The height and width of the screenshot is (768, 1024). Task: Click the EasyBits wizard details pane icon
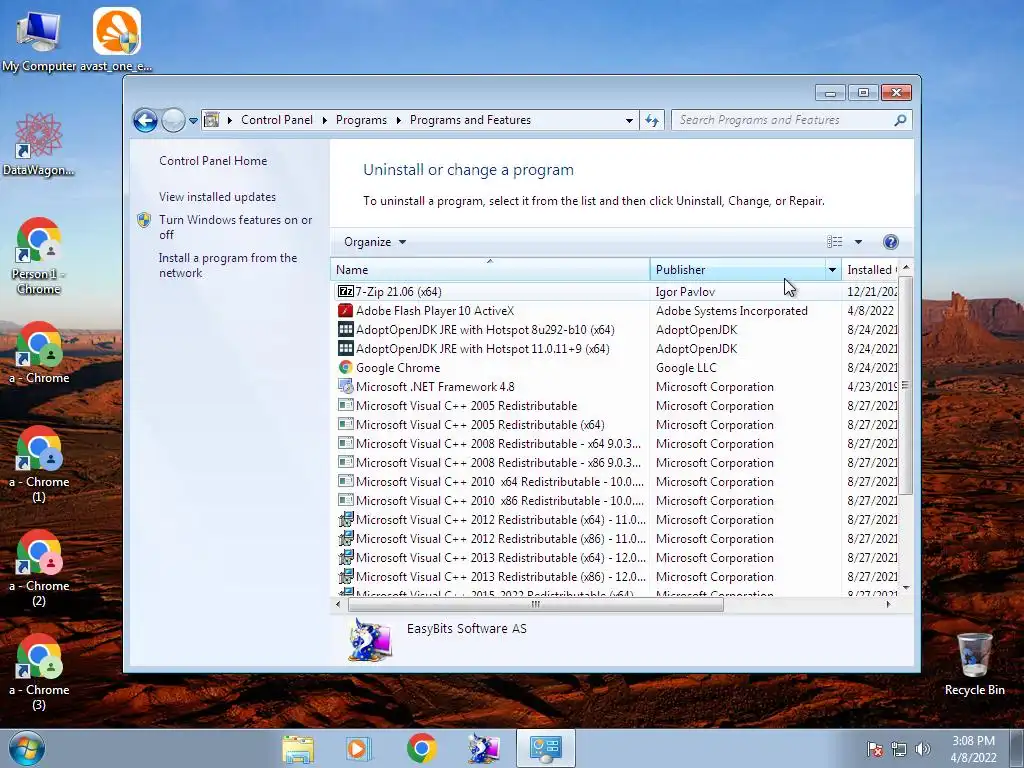coord(370,640)
